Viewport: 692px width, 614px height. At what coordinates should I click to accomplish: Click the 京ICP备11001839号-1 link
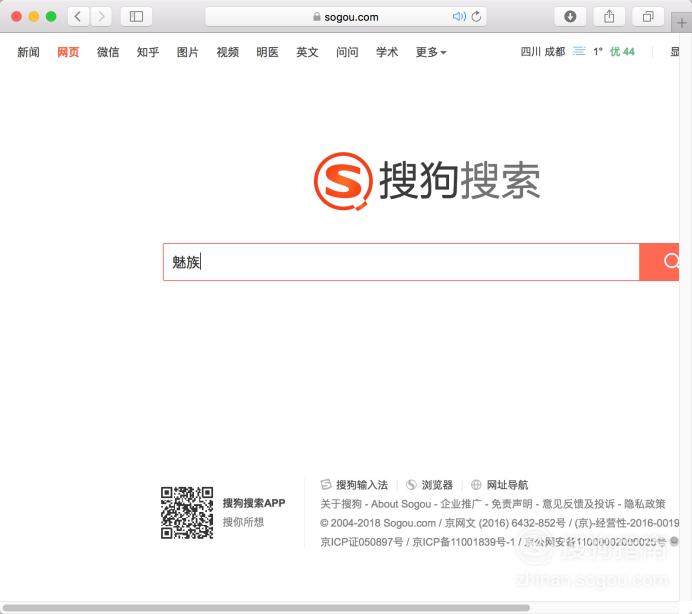tap(463, 542)
